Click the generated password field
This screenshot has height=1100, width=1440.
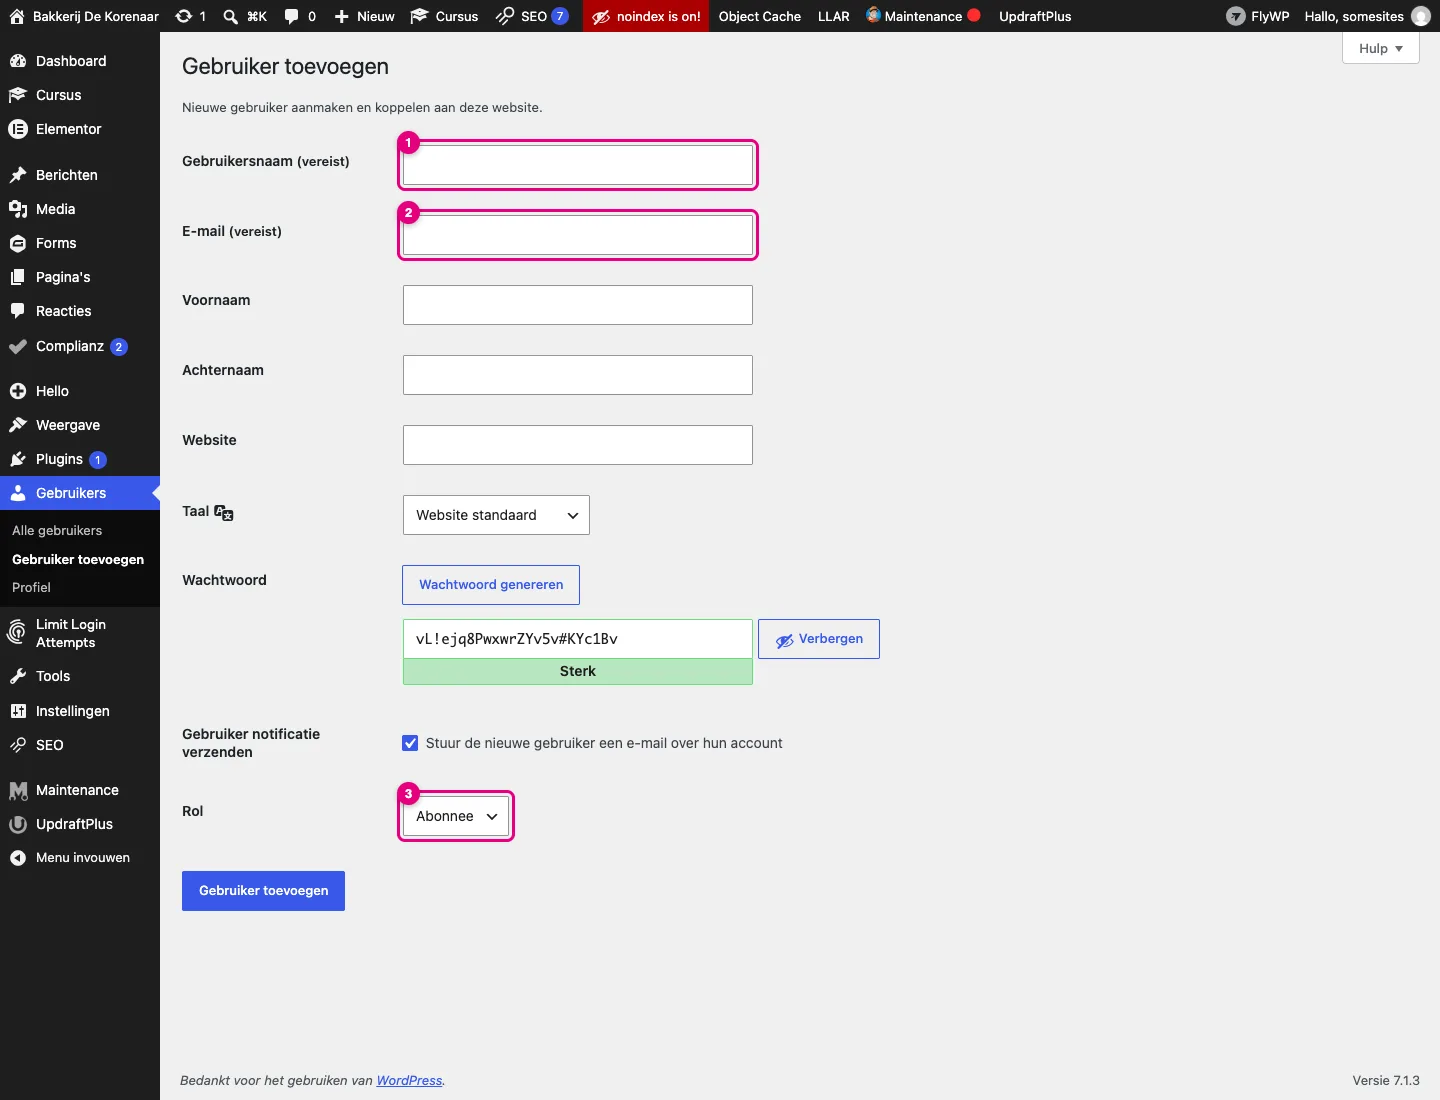pyautogui.click(x=578, y=639)
